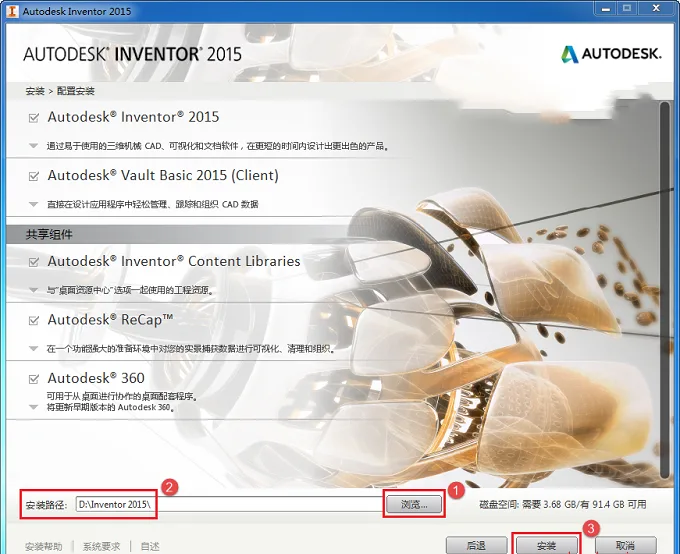Open the 系统要求 system requirements link
680x554 pixels.
pos(101,546)
